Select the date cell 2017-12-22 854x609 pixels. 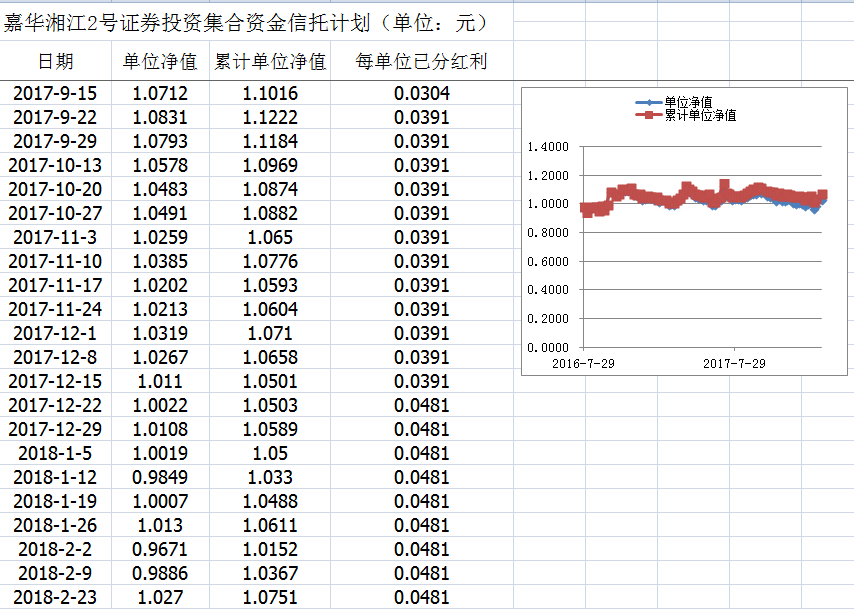click(x=55, y=405)
